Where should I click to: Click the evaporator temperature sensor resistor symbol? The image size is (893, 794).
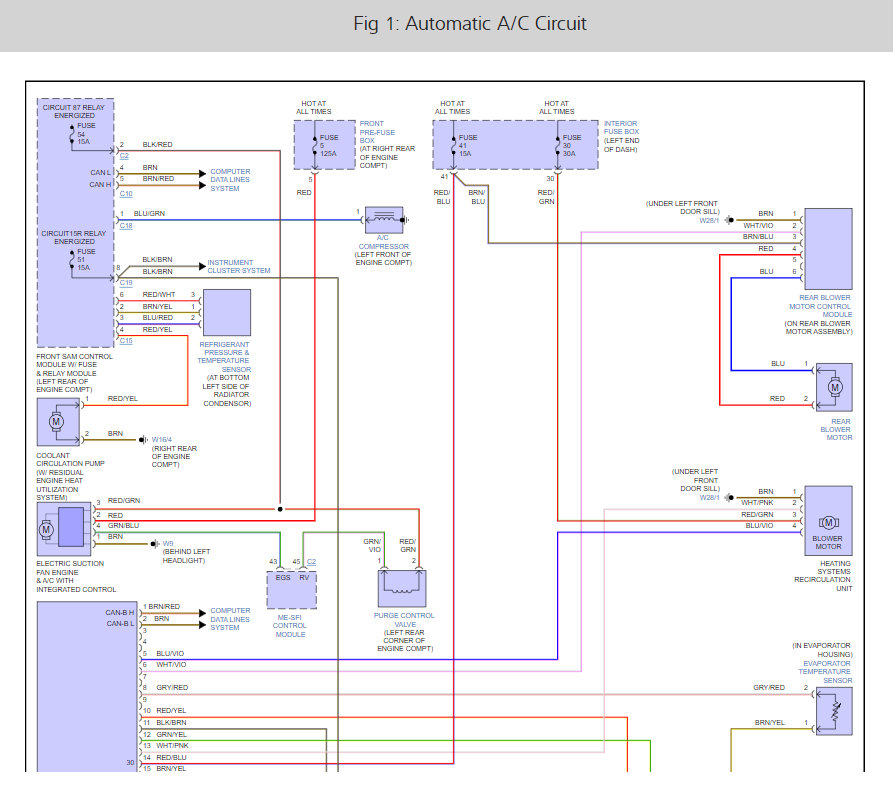coord(834,712)
